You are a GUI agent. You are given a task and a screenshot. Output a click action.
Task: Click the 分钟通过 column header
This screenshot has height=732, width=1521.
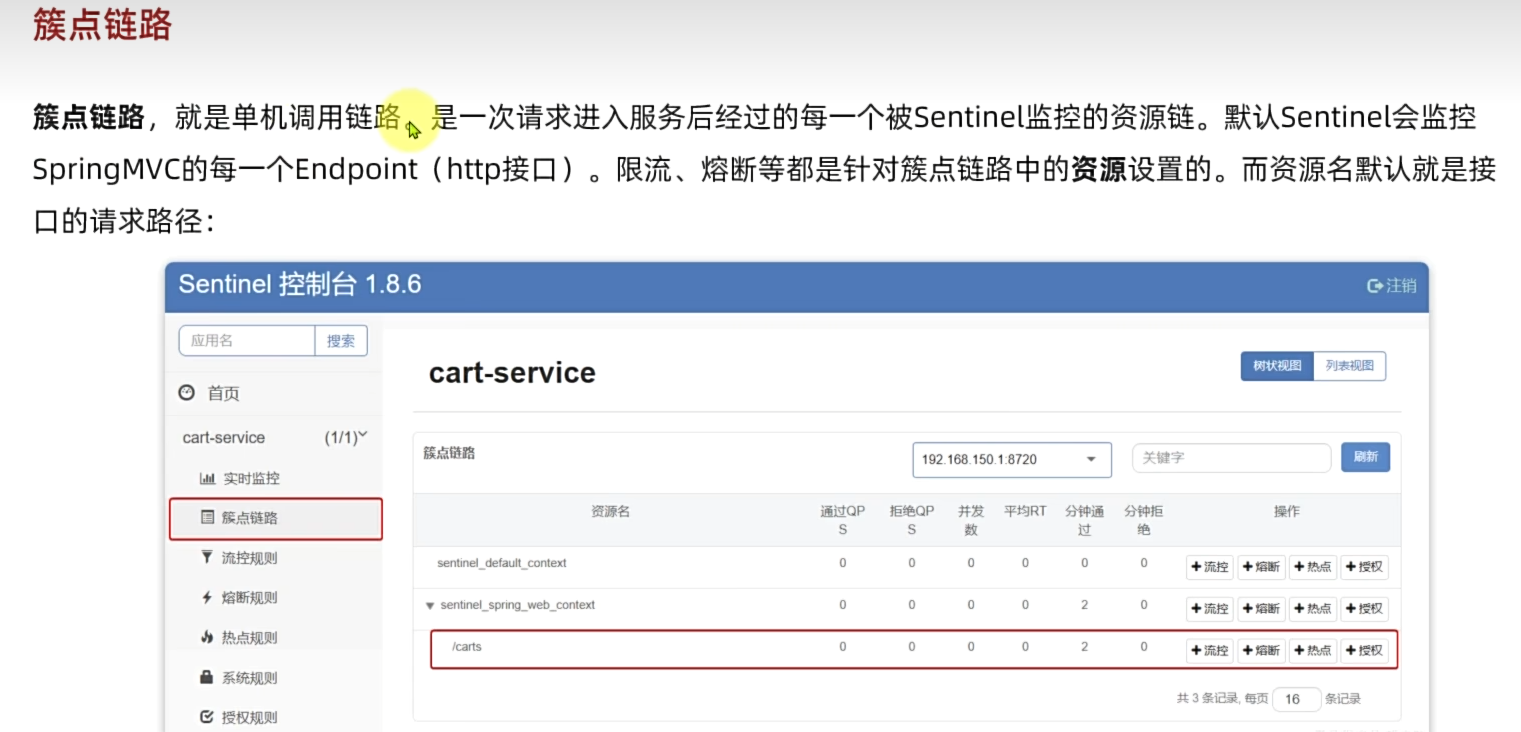click(1084, 520)
